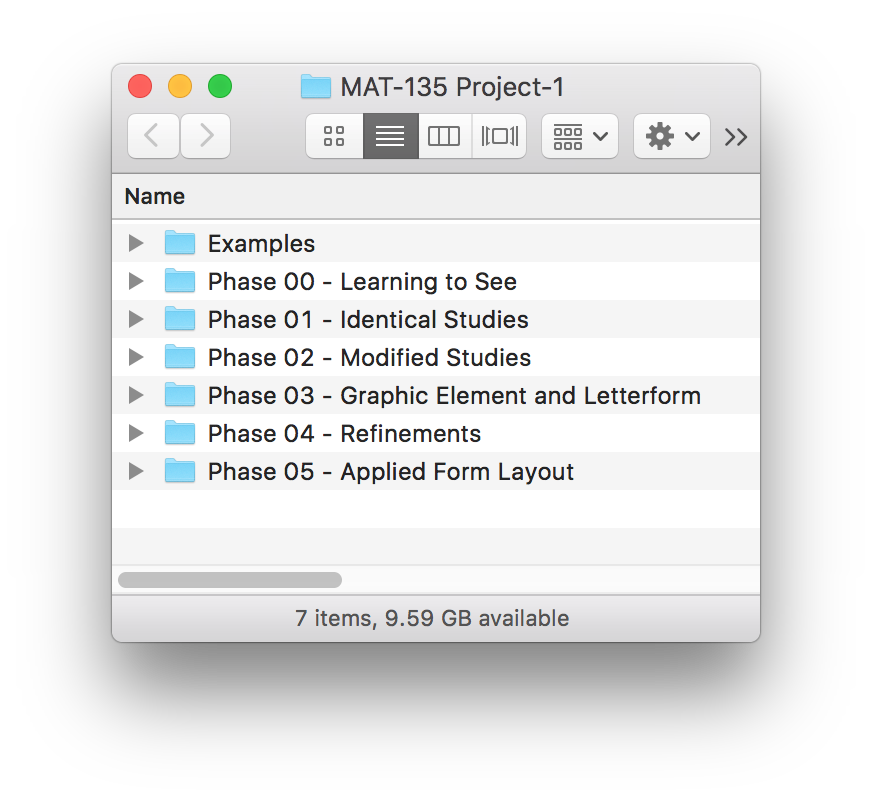The width and height of the screenshot is (872, 802).
Task: Open the Action gear menu
Action: pos(672,136)
